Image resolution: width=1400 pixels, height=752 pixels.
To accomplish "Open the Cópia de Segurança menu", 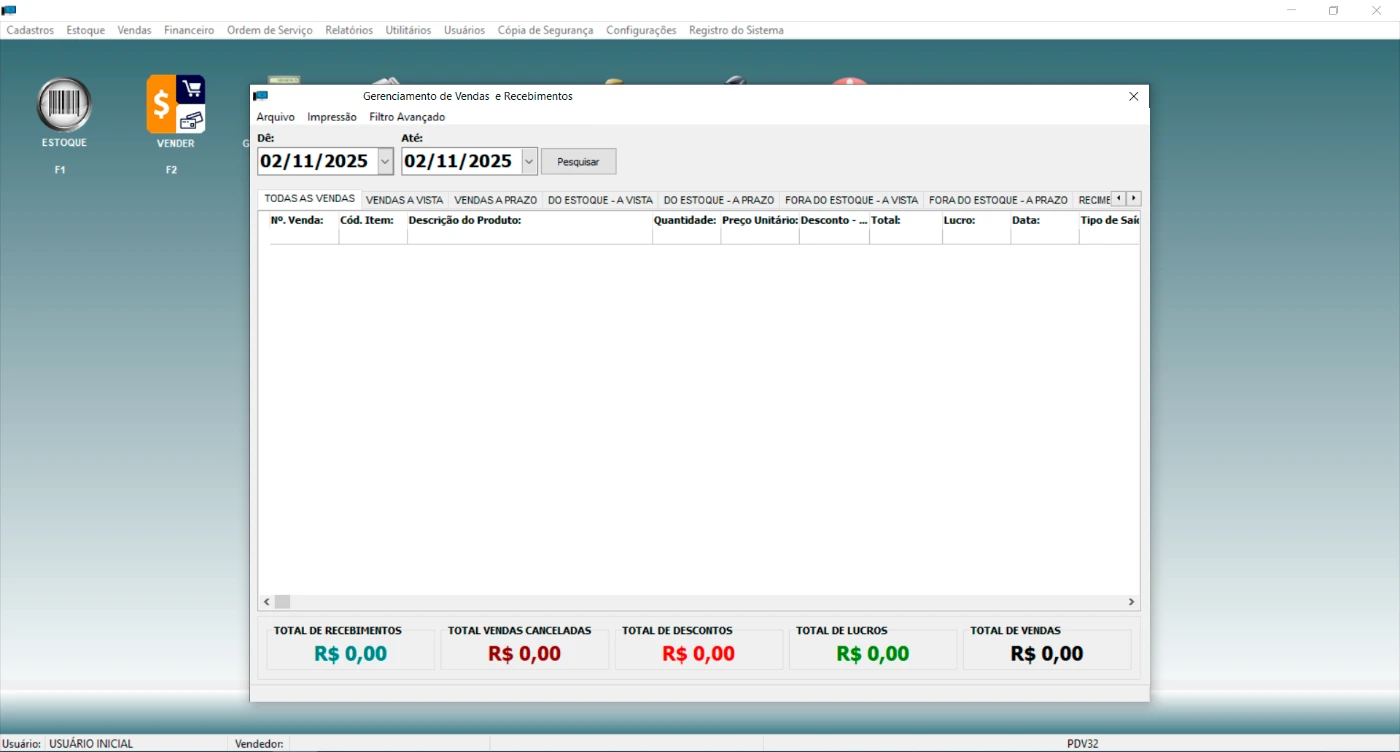I will pyautogui.click(x=545, y=30).
